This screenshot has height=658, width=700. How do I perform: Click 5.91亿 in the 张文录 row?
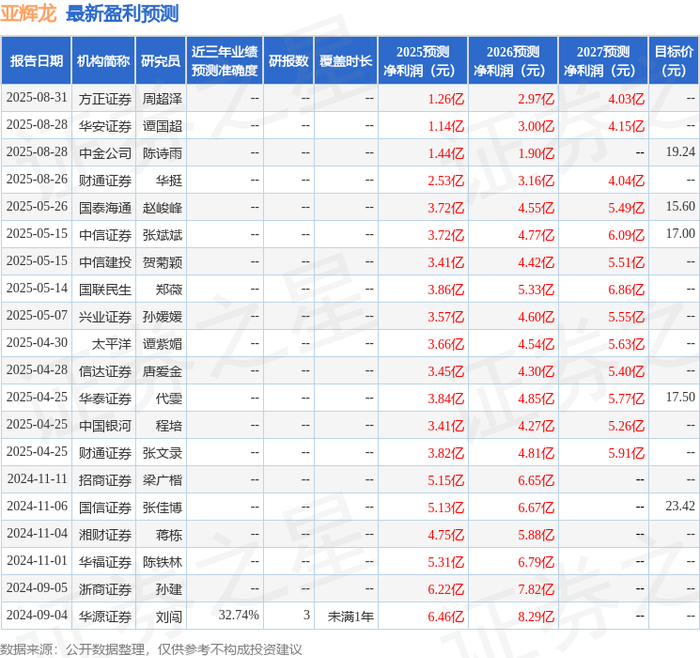(626, 454)
